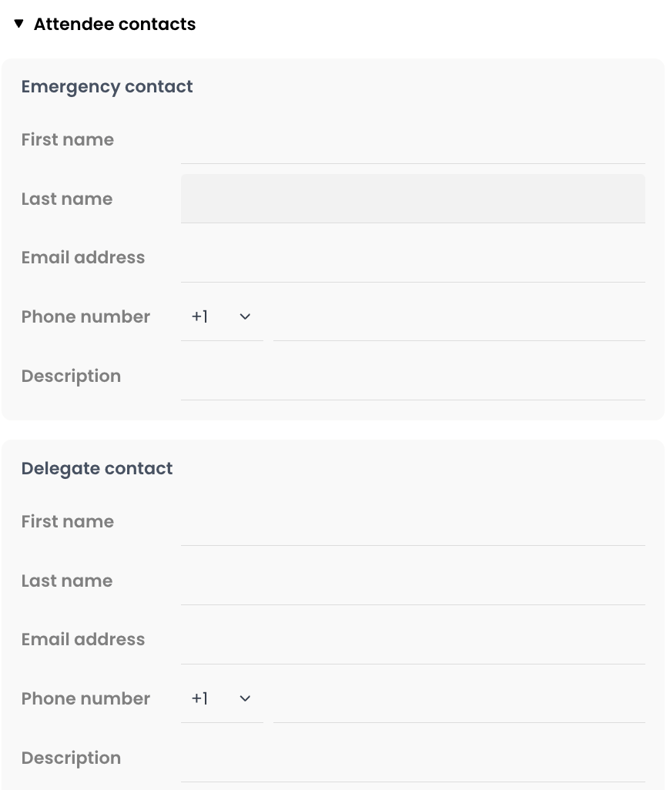
Task: Focus Delegate contact Last name field
Action: 413,581
